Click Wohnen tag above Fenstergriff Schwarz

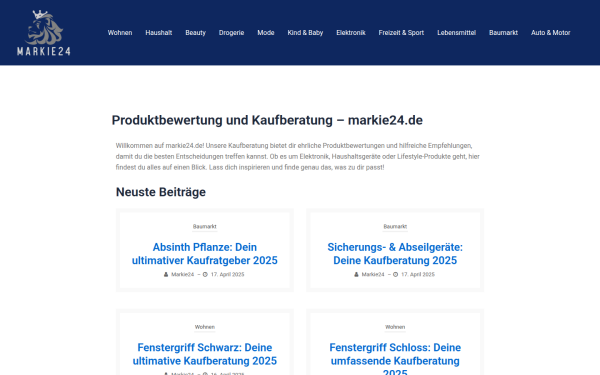click(205, 327)
